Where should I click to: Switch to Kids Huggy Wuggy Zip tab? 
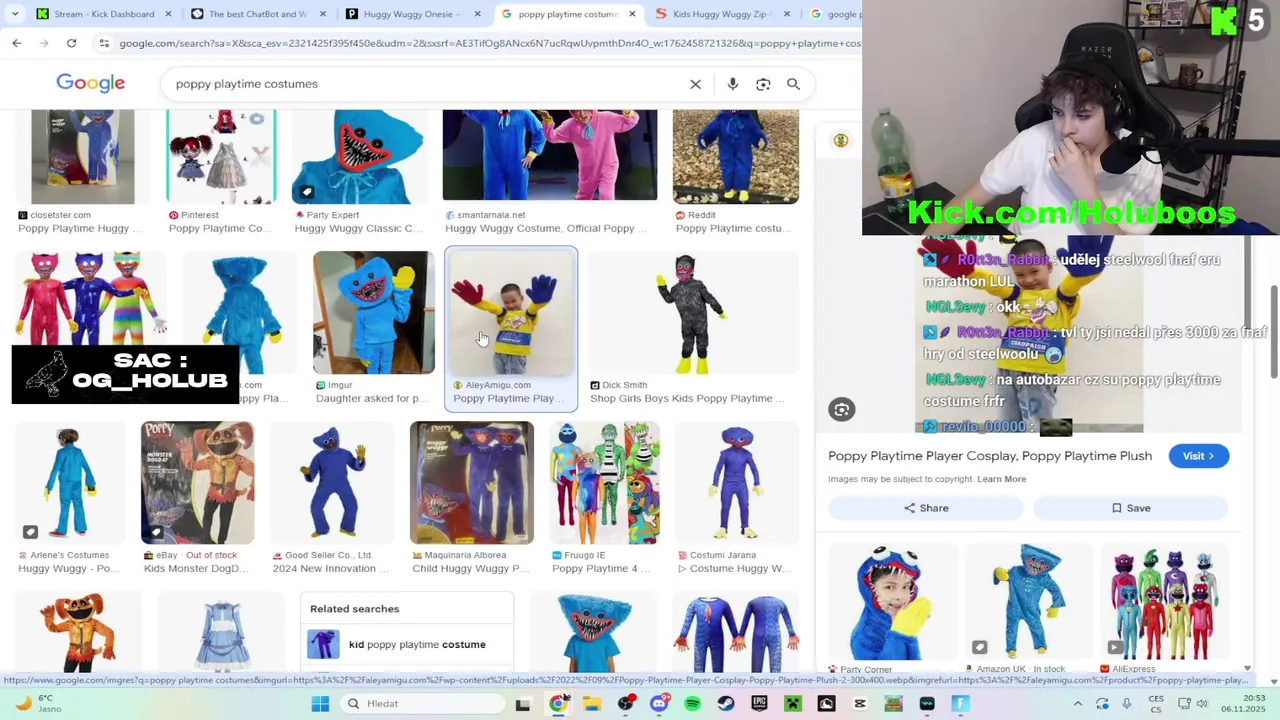pos(720,14)
